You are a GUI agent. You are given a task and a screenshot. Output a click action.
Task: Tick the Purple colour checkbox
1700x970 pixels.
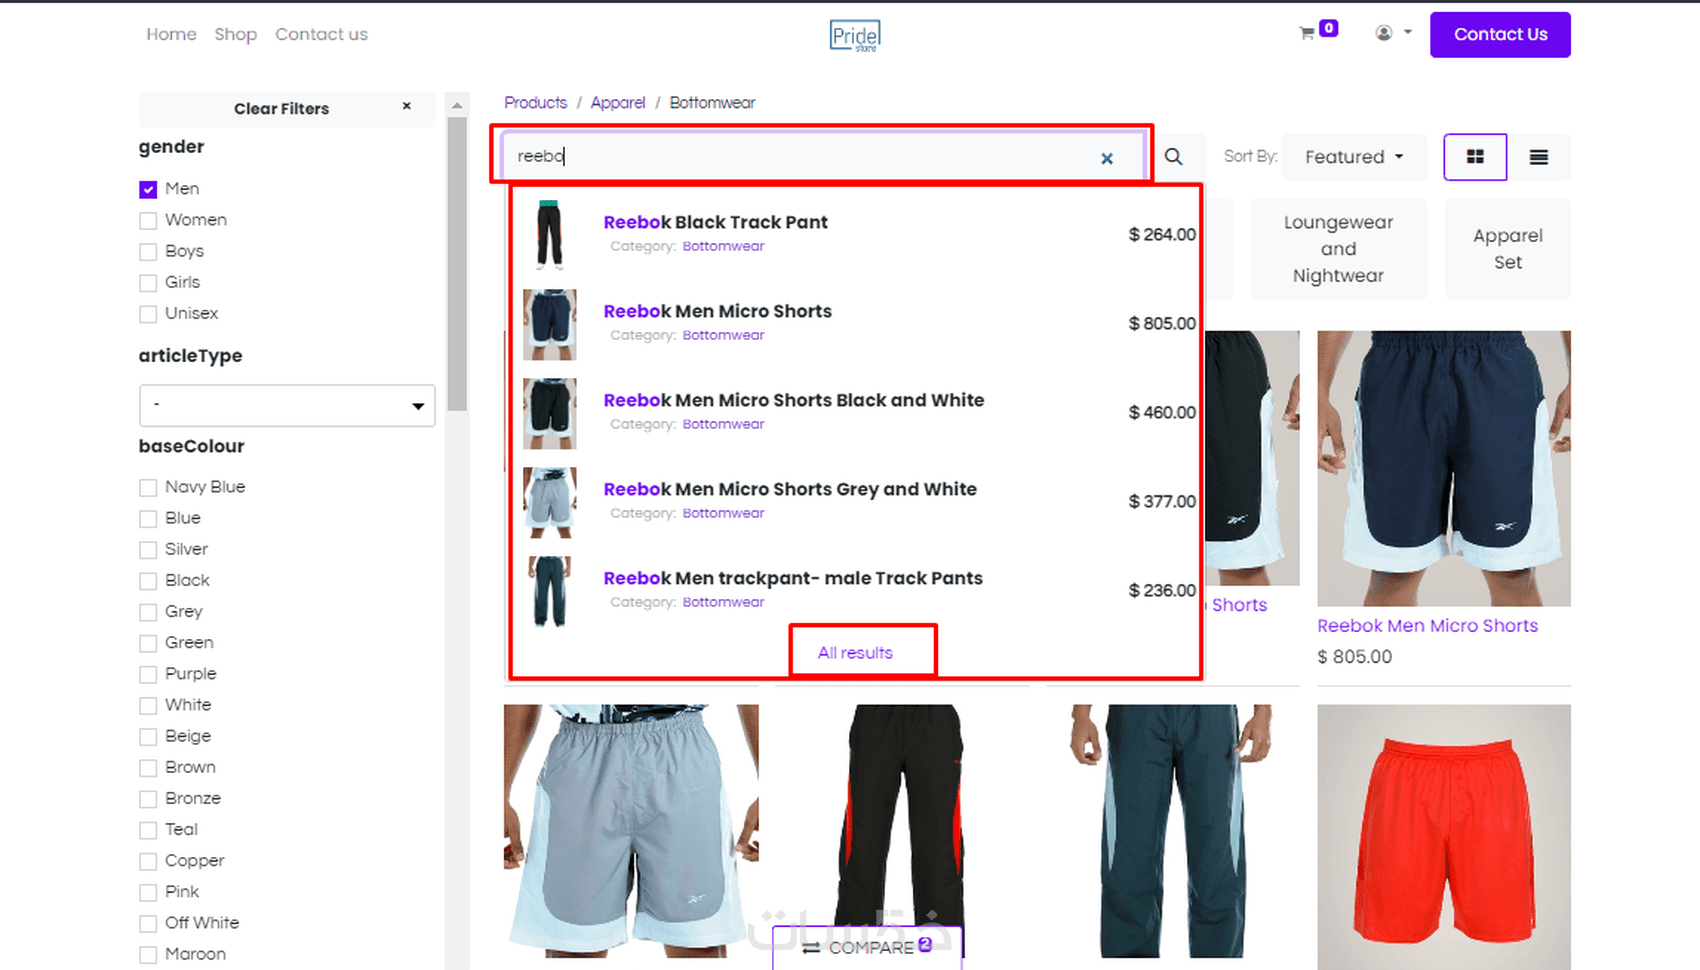pos(148,674)
